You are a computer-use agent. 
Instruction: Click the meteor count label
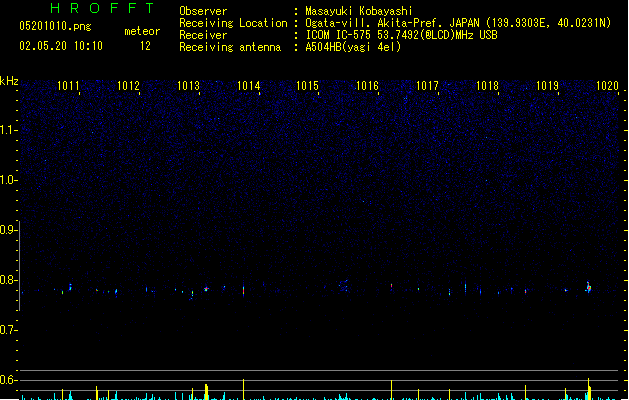tap(142, 31)
